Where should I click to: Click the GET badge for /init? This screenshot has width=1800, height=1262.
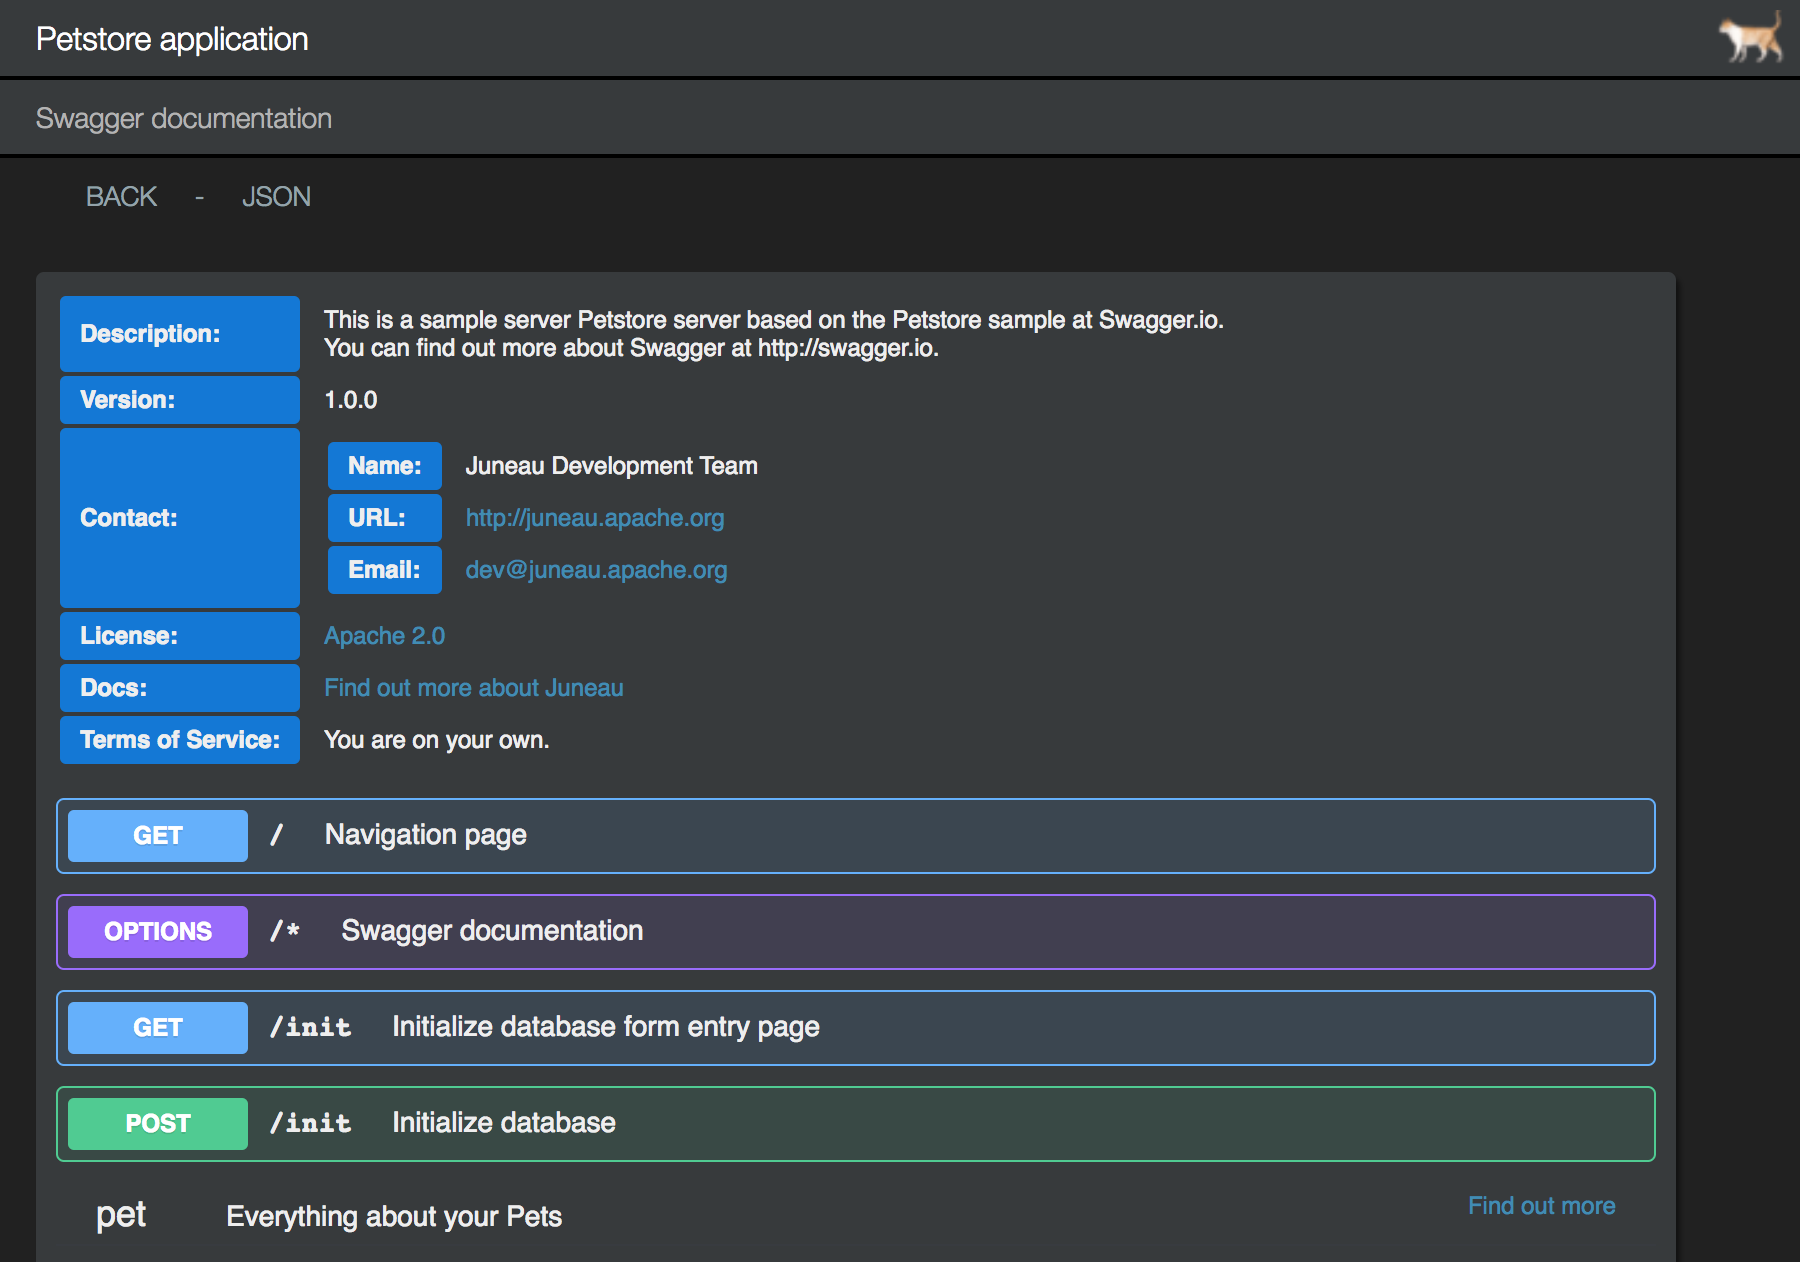[x=158, y=1028]
